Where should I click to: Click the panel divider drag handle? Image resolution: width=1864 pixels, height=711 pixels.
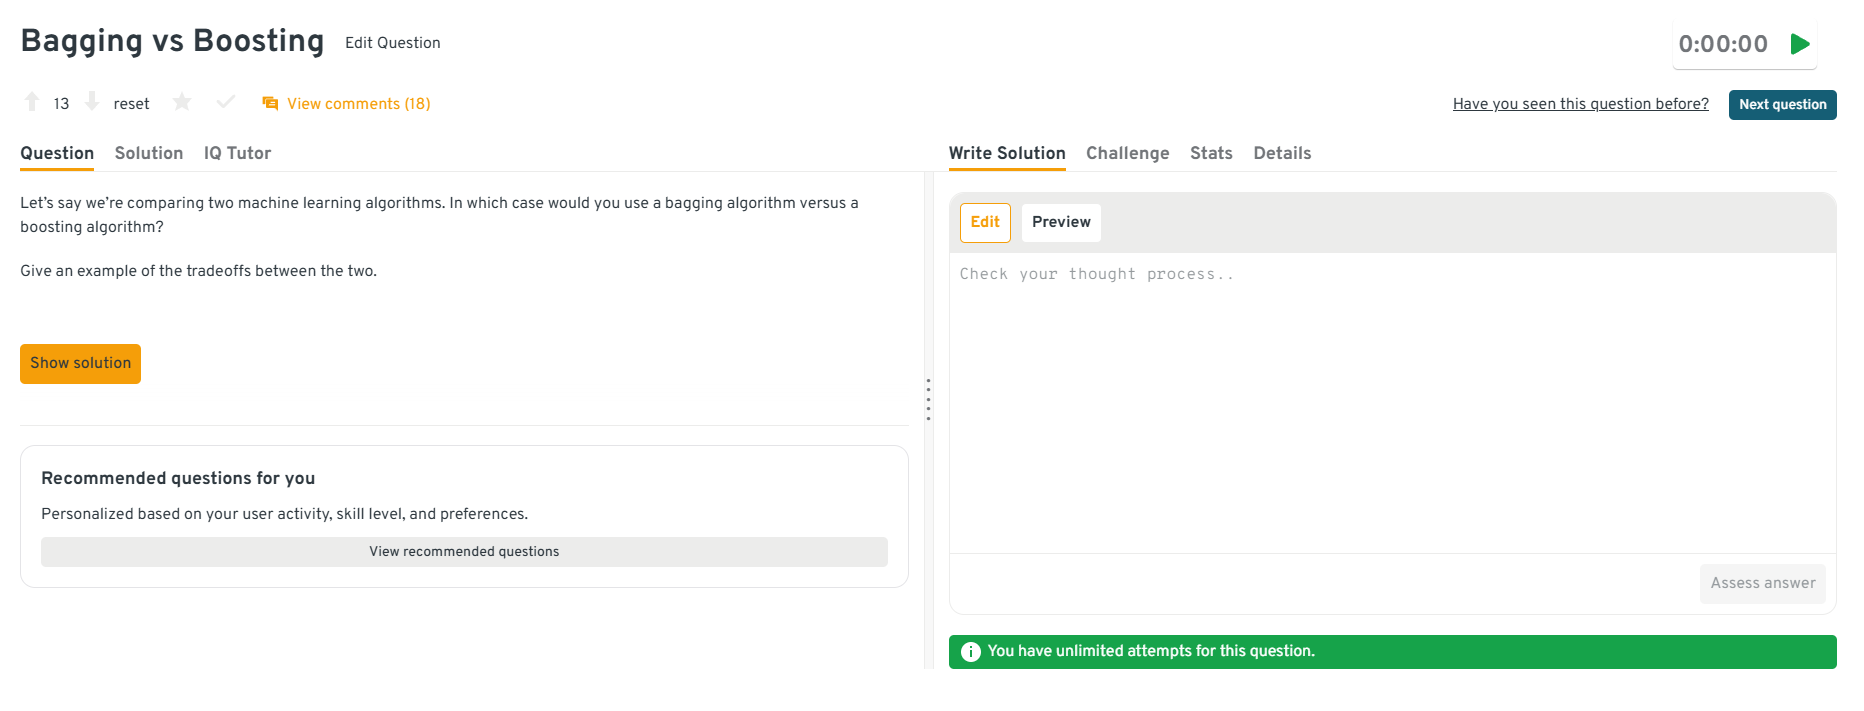pyautogui.click(x=928, y=399)
